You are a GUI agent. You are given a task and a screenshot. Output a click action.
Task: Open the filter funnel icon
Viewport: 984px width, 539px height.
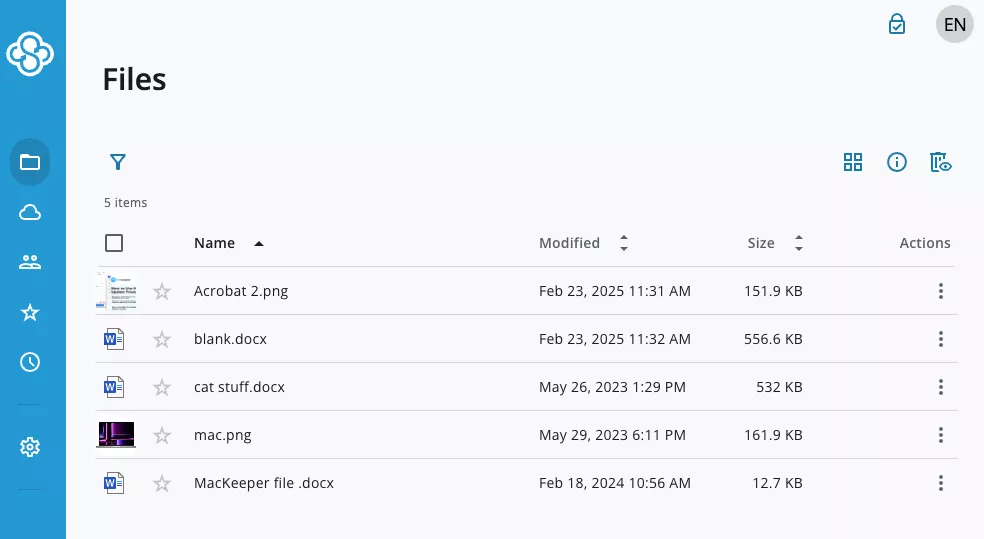tap(118, 162)
